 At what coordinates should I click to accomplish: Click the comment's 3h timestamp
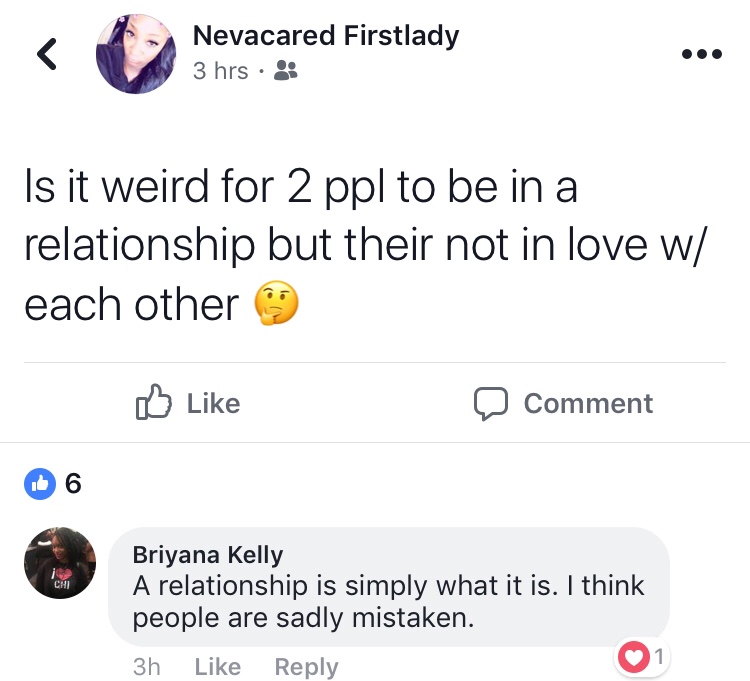[x=146, y=666]
